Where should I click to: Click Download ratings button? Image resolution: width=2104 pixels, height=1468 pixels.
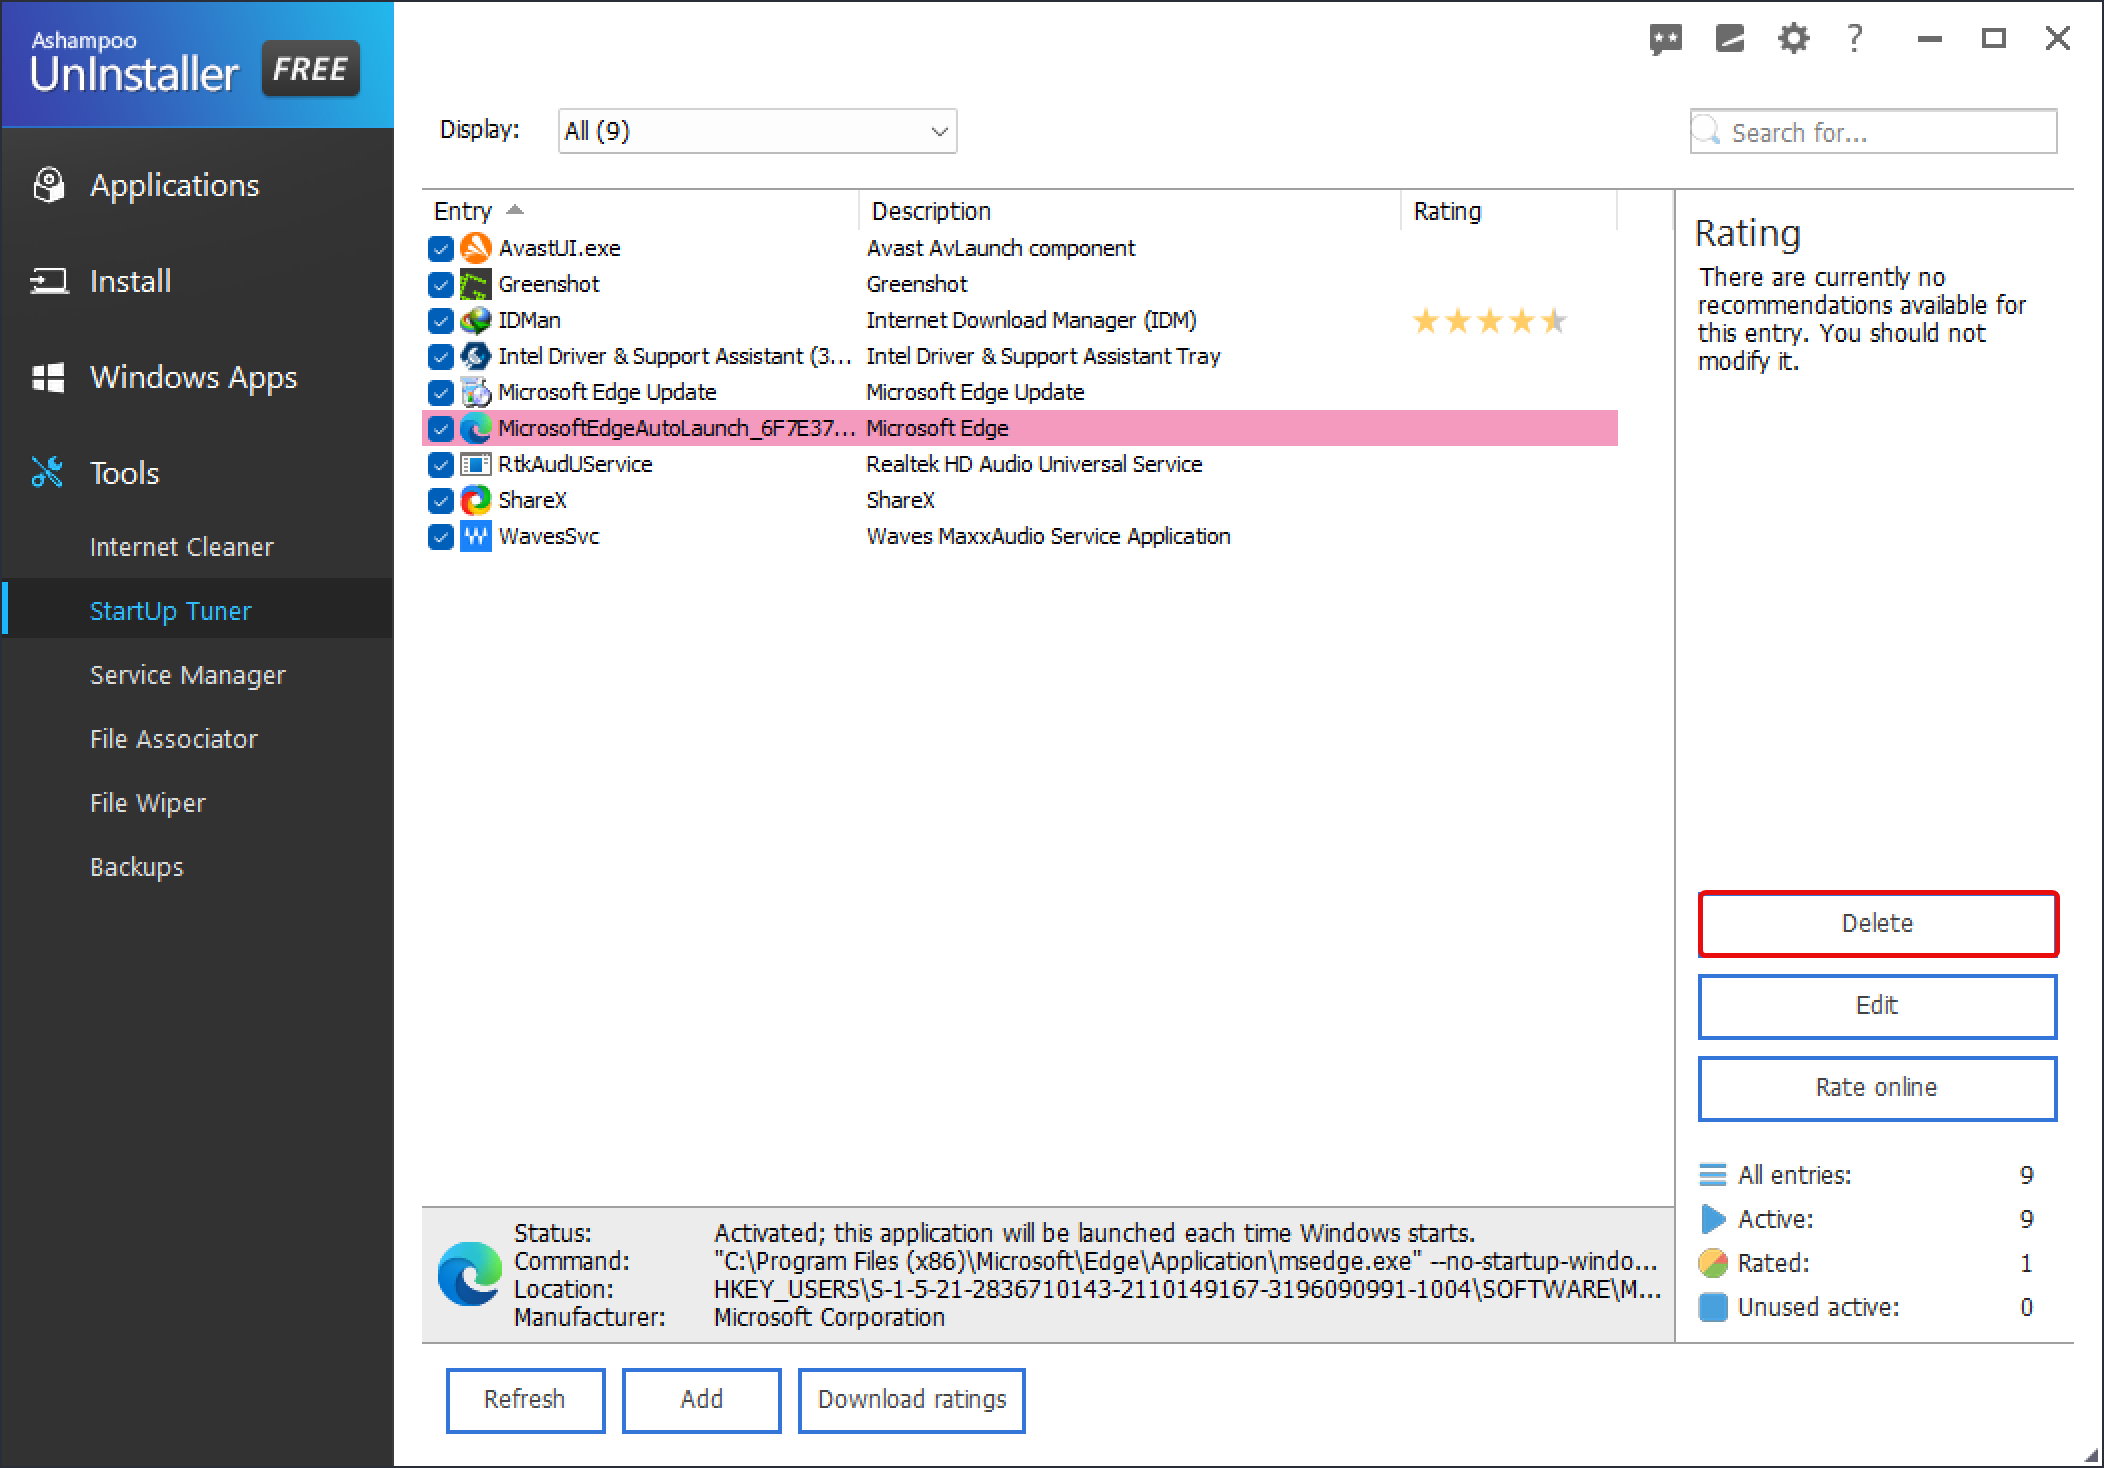[912, 1399]
